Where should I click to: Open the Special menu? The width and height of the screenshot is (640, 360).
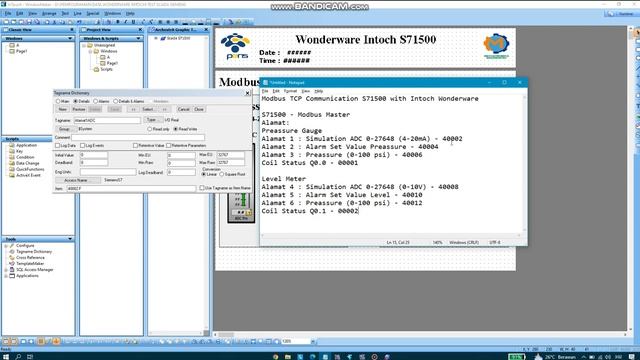pos(93,13)
